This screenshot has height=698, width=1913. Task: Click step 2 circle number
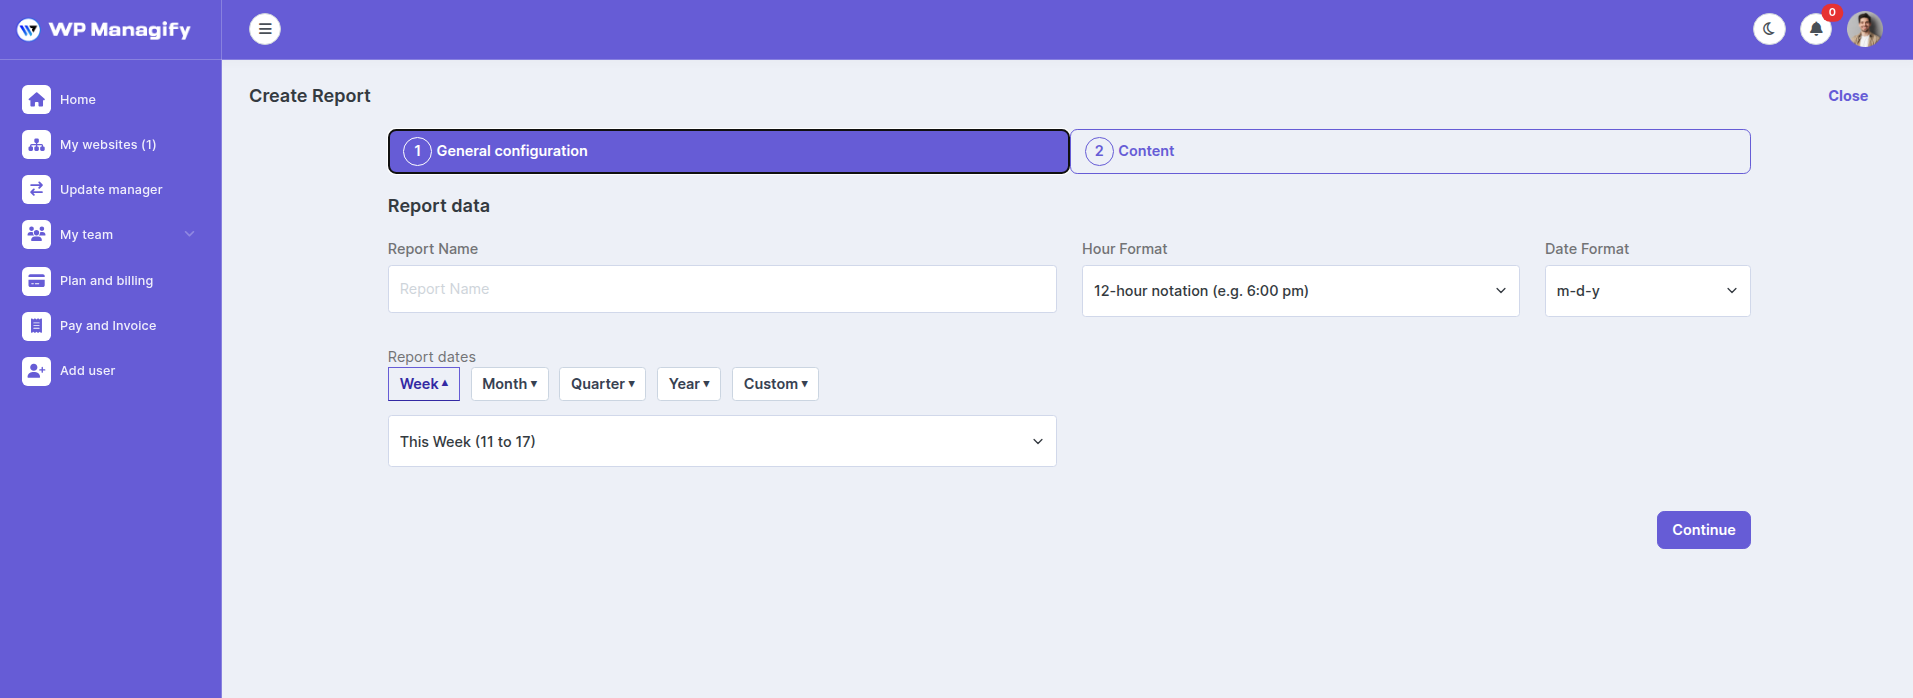click(x=1099, y=151)
